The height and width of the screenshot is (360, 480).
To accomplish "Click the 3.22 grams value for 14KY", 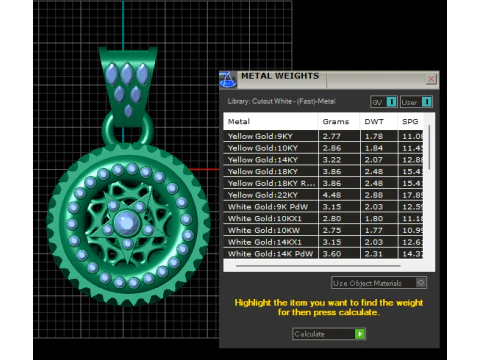I will pos(332,160).
